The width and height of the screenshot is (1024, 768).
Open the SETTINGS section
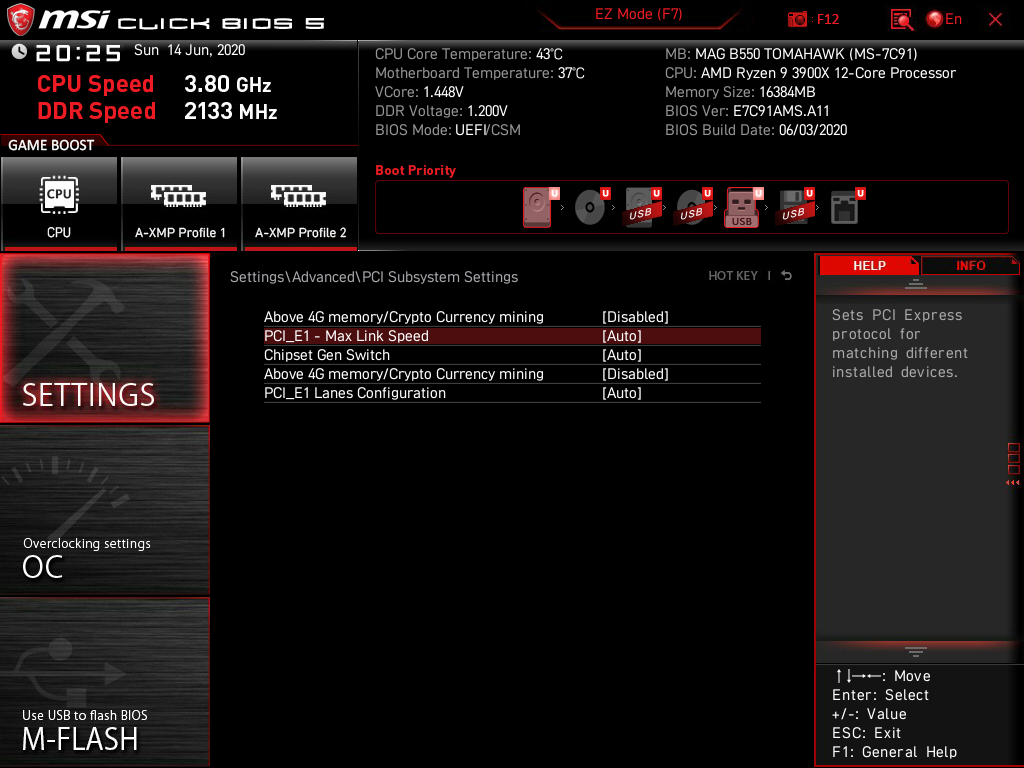(x=104, y=338)
